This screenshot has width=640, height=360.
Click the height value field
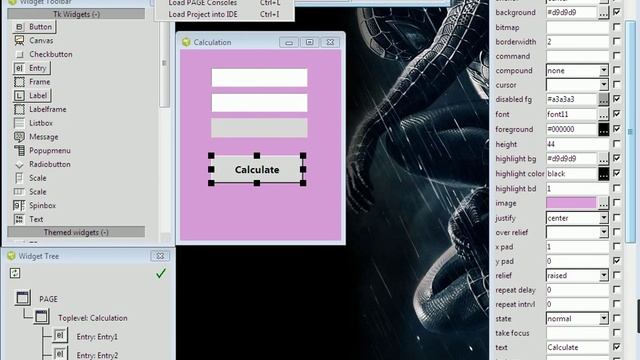pyautogui.click(x=577, y=144)
